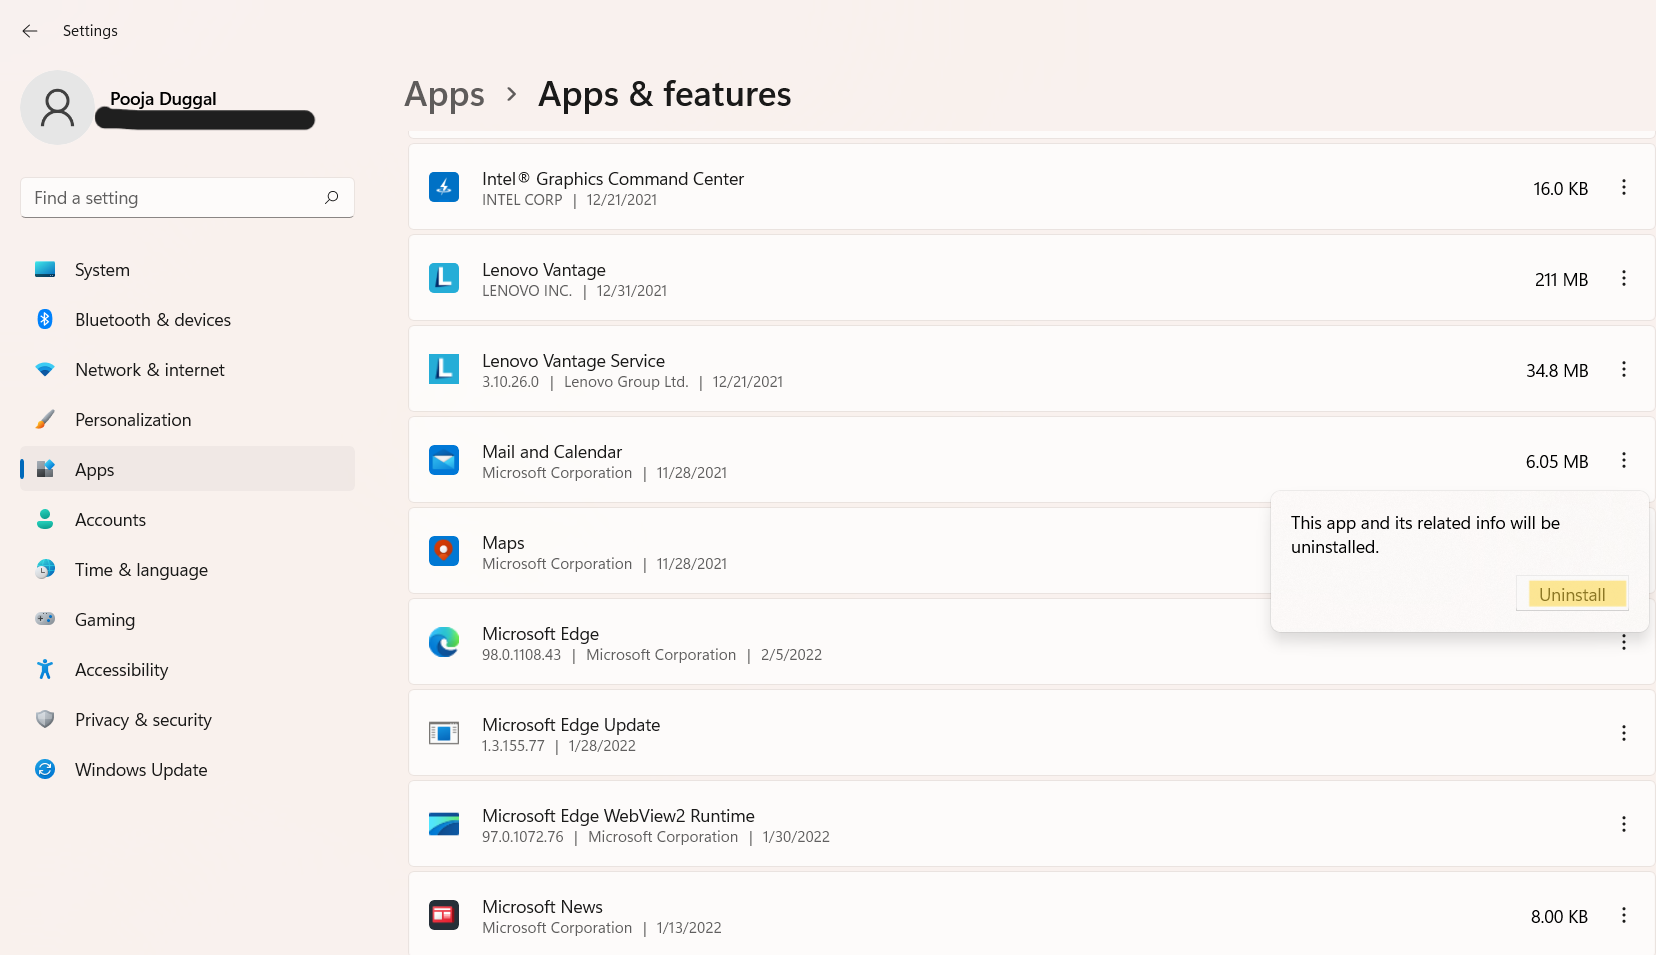This screenshot has height=955, width=1656.
Task: Click the Privacy & security shield icon
Action: (45, 719)
